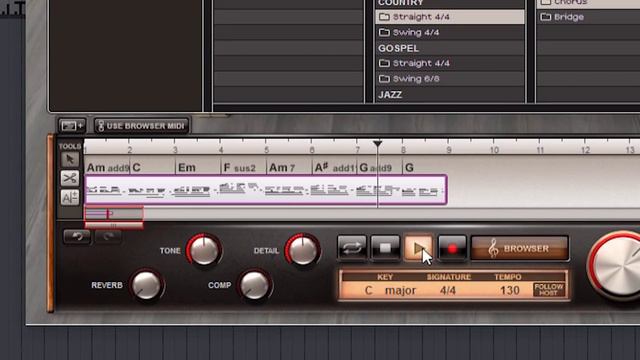Click bar 10 on the timeline ruler

click(494, 150)
